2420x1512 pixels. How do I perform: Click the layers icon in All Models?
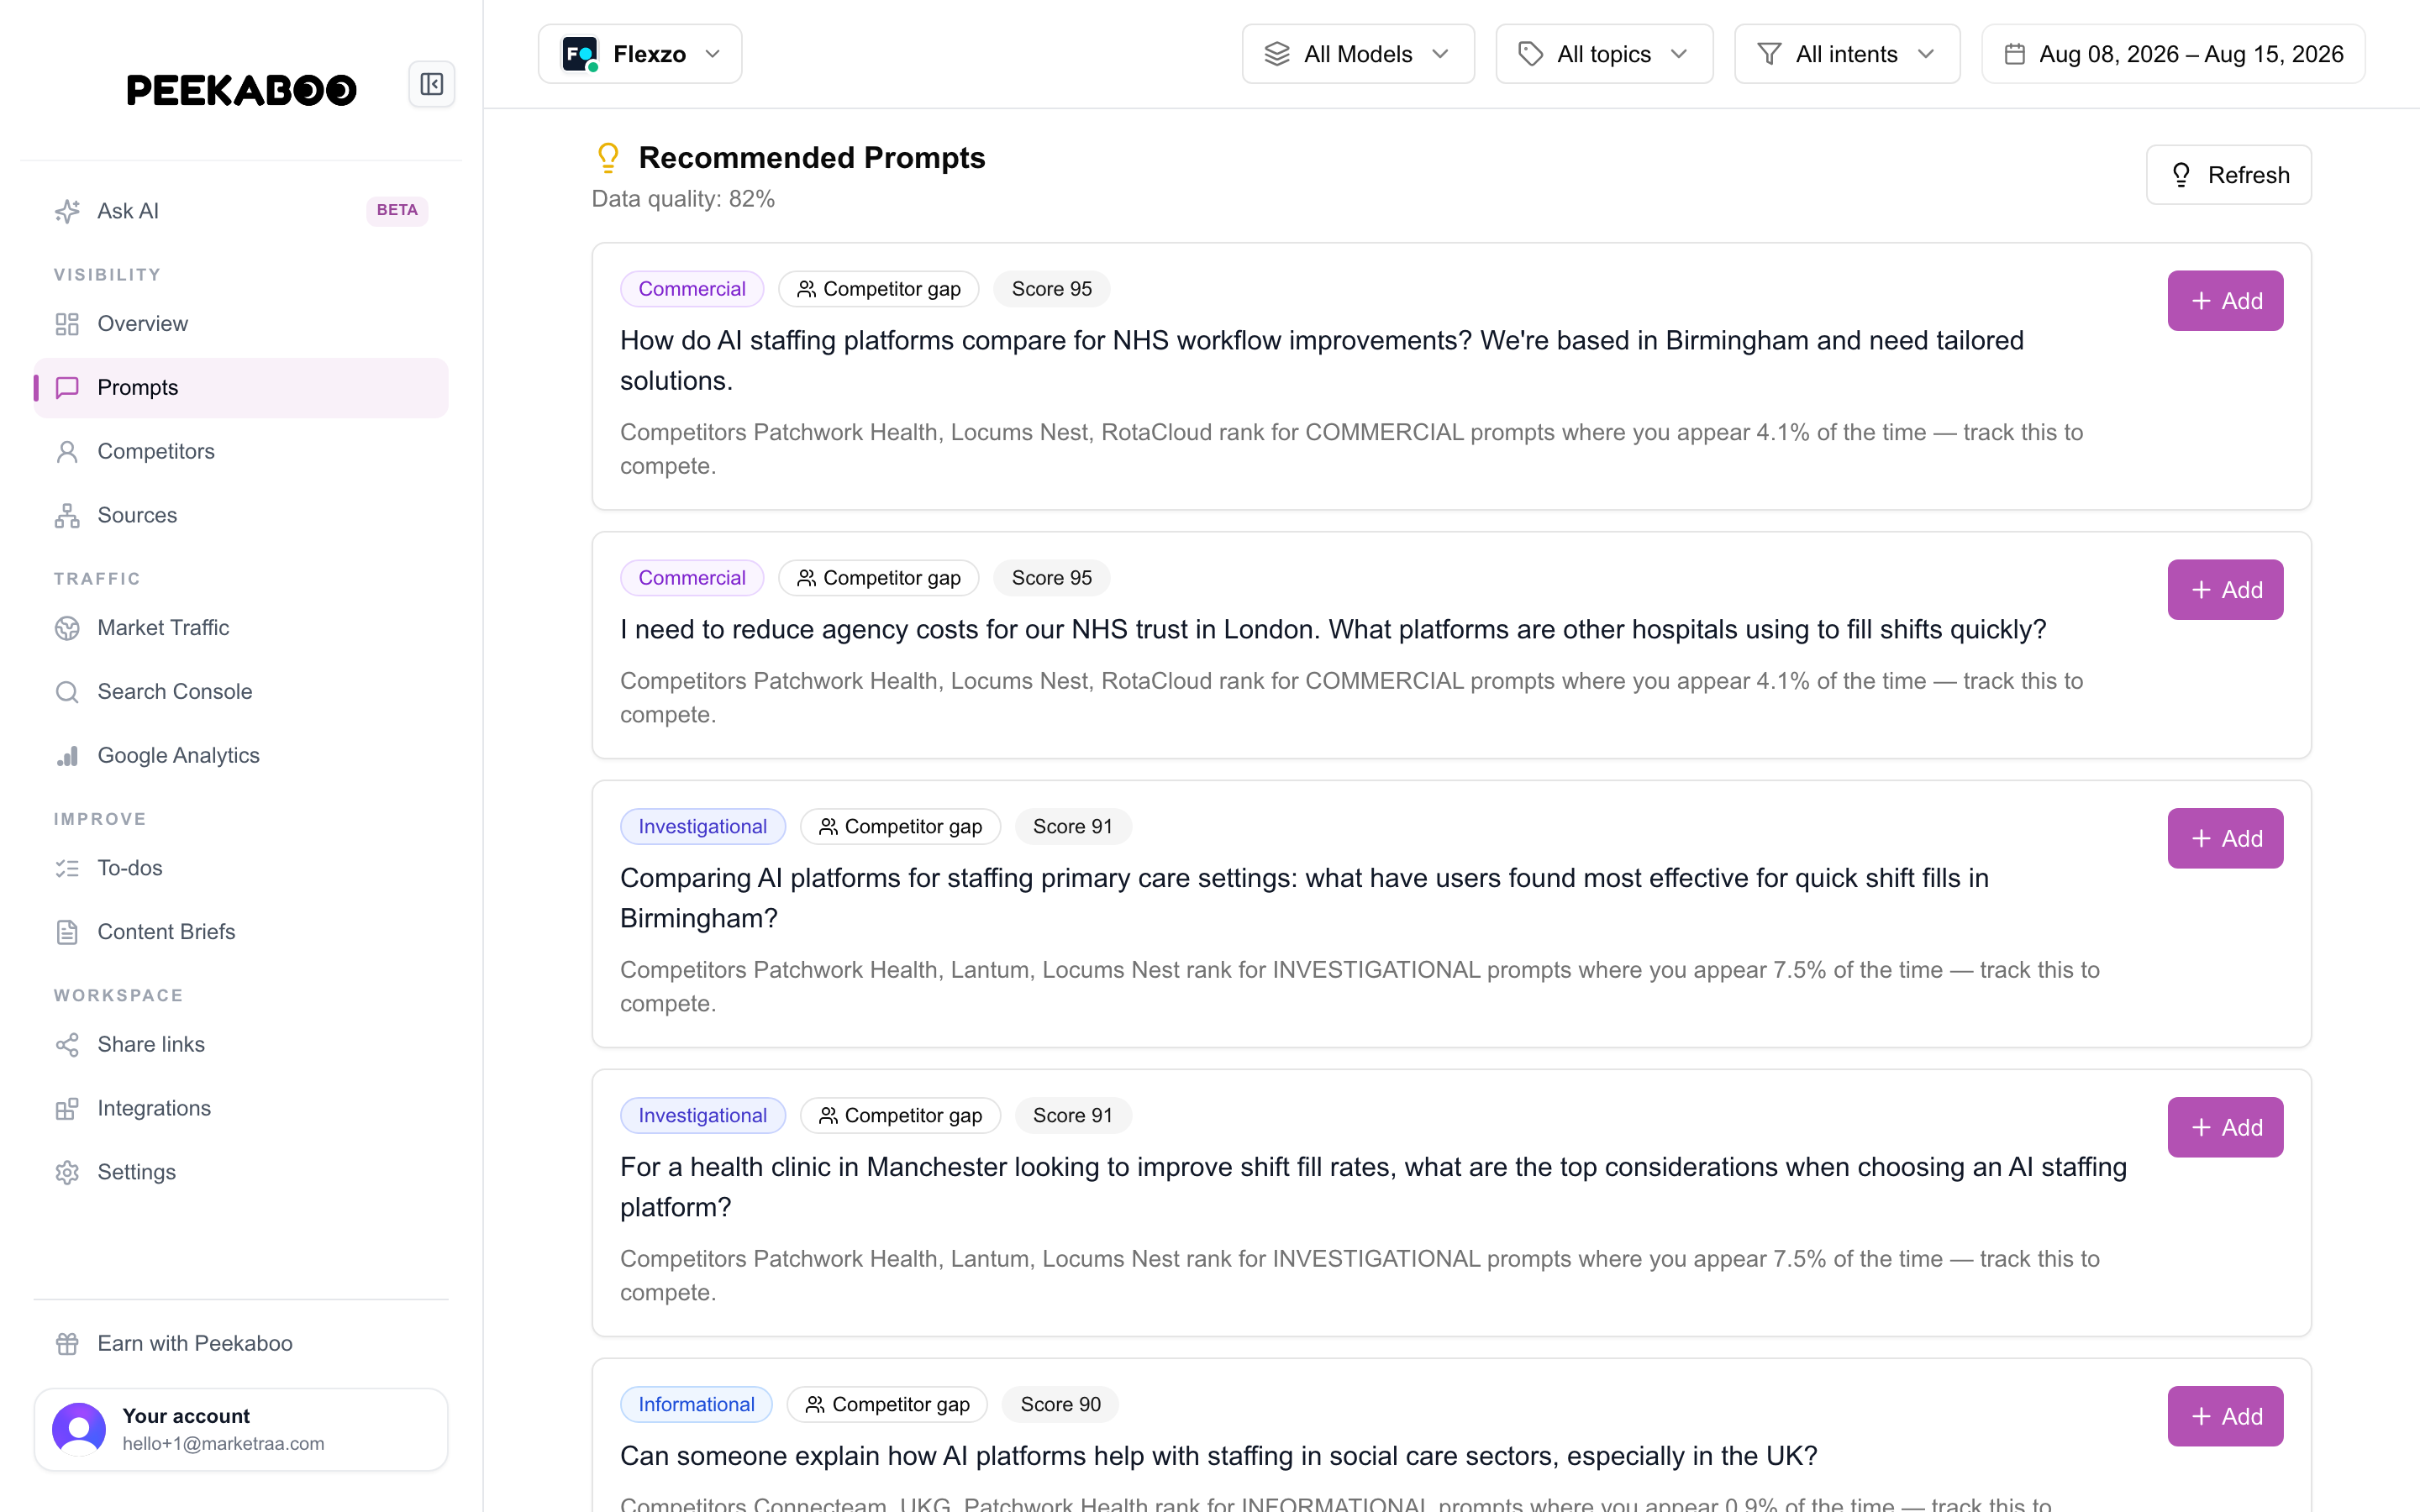(1277, 54)
